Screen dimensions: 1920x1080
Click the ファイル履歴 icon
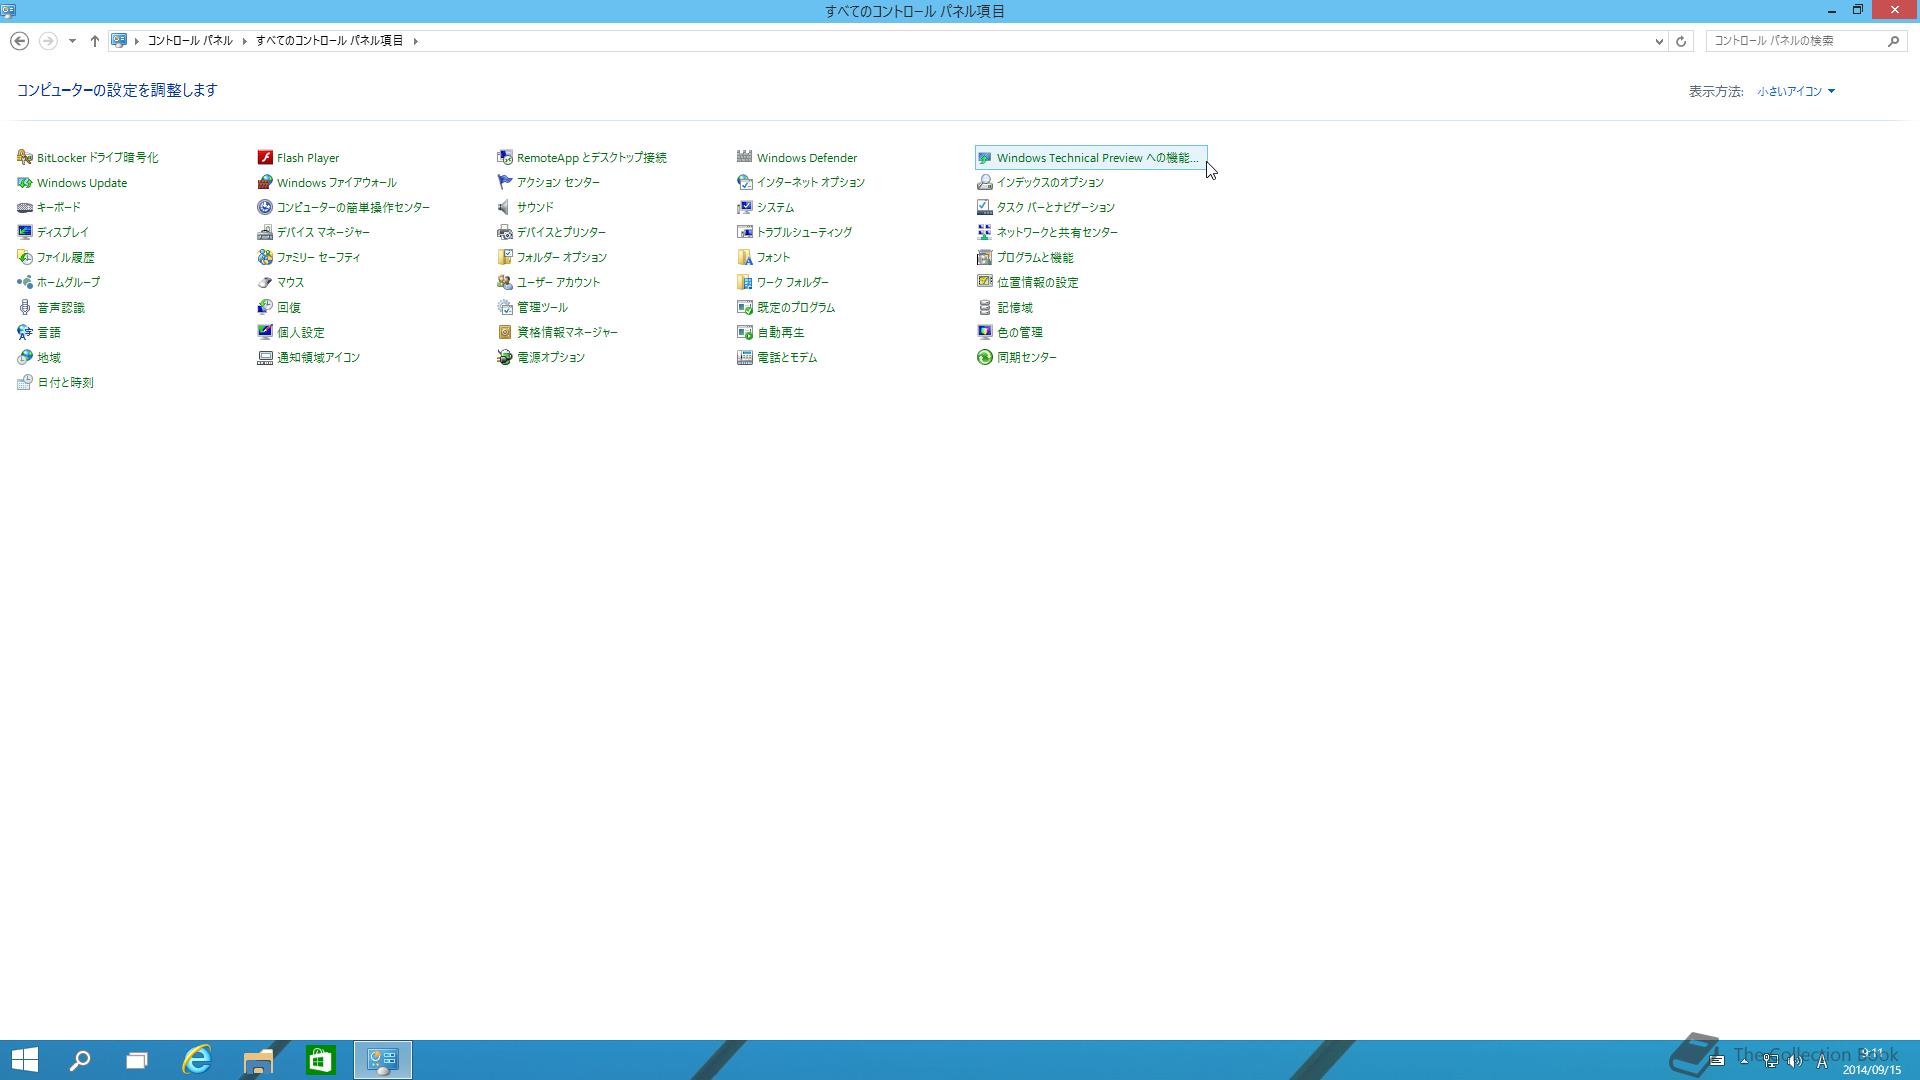point(25,257)
